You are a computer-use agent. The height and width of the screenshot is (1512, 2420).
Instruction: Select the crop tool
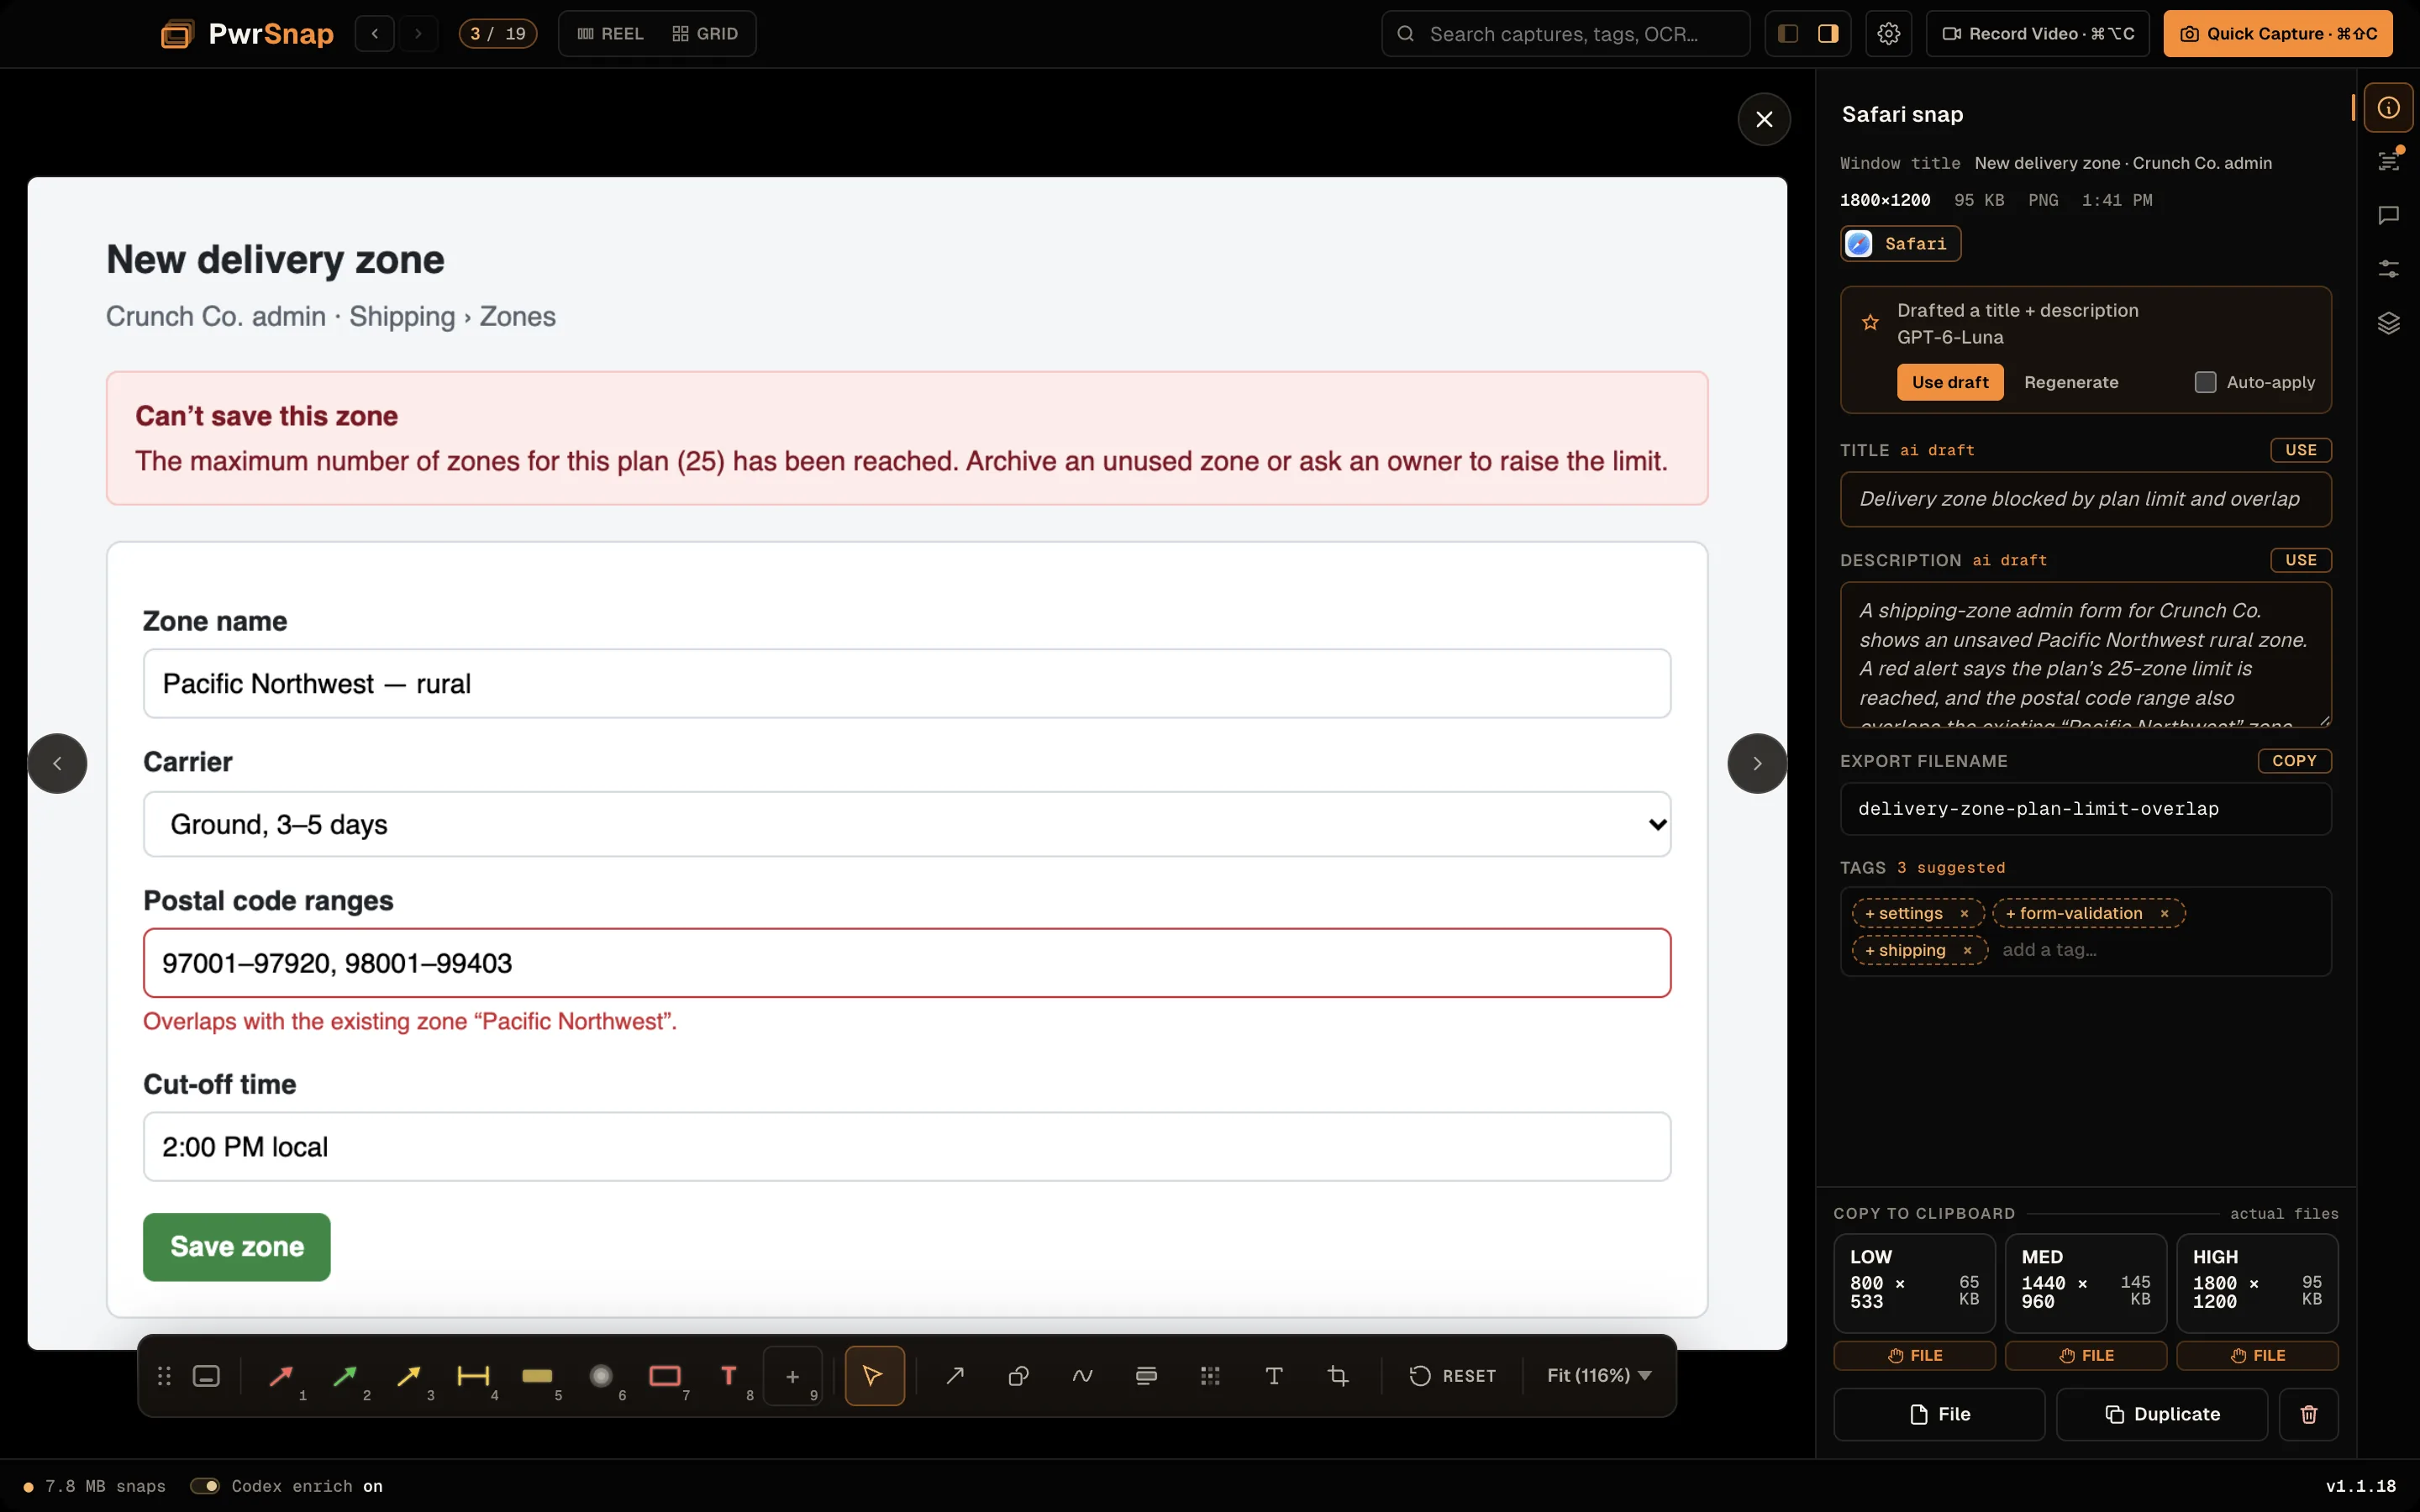(x=1338, y=1376)
